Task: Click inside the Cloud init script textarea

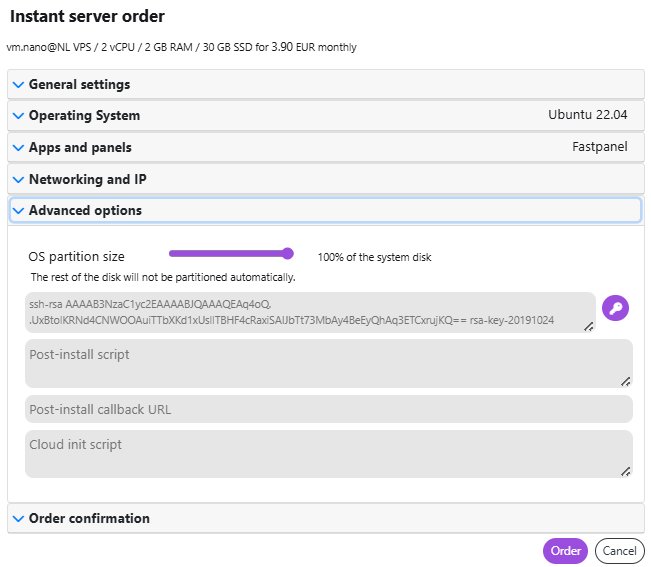Action: pos(329,454)
